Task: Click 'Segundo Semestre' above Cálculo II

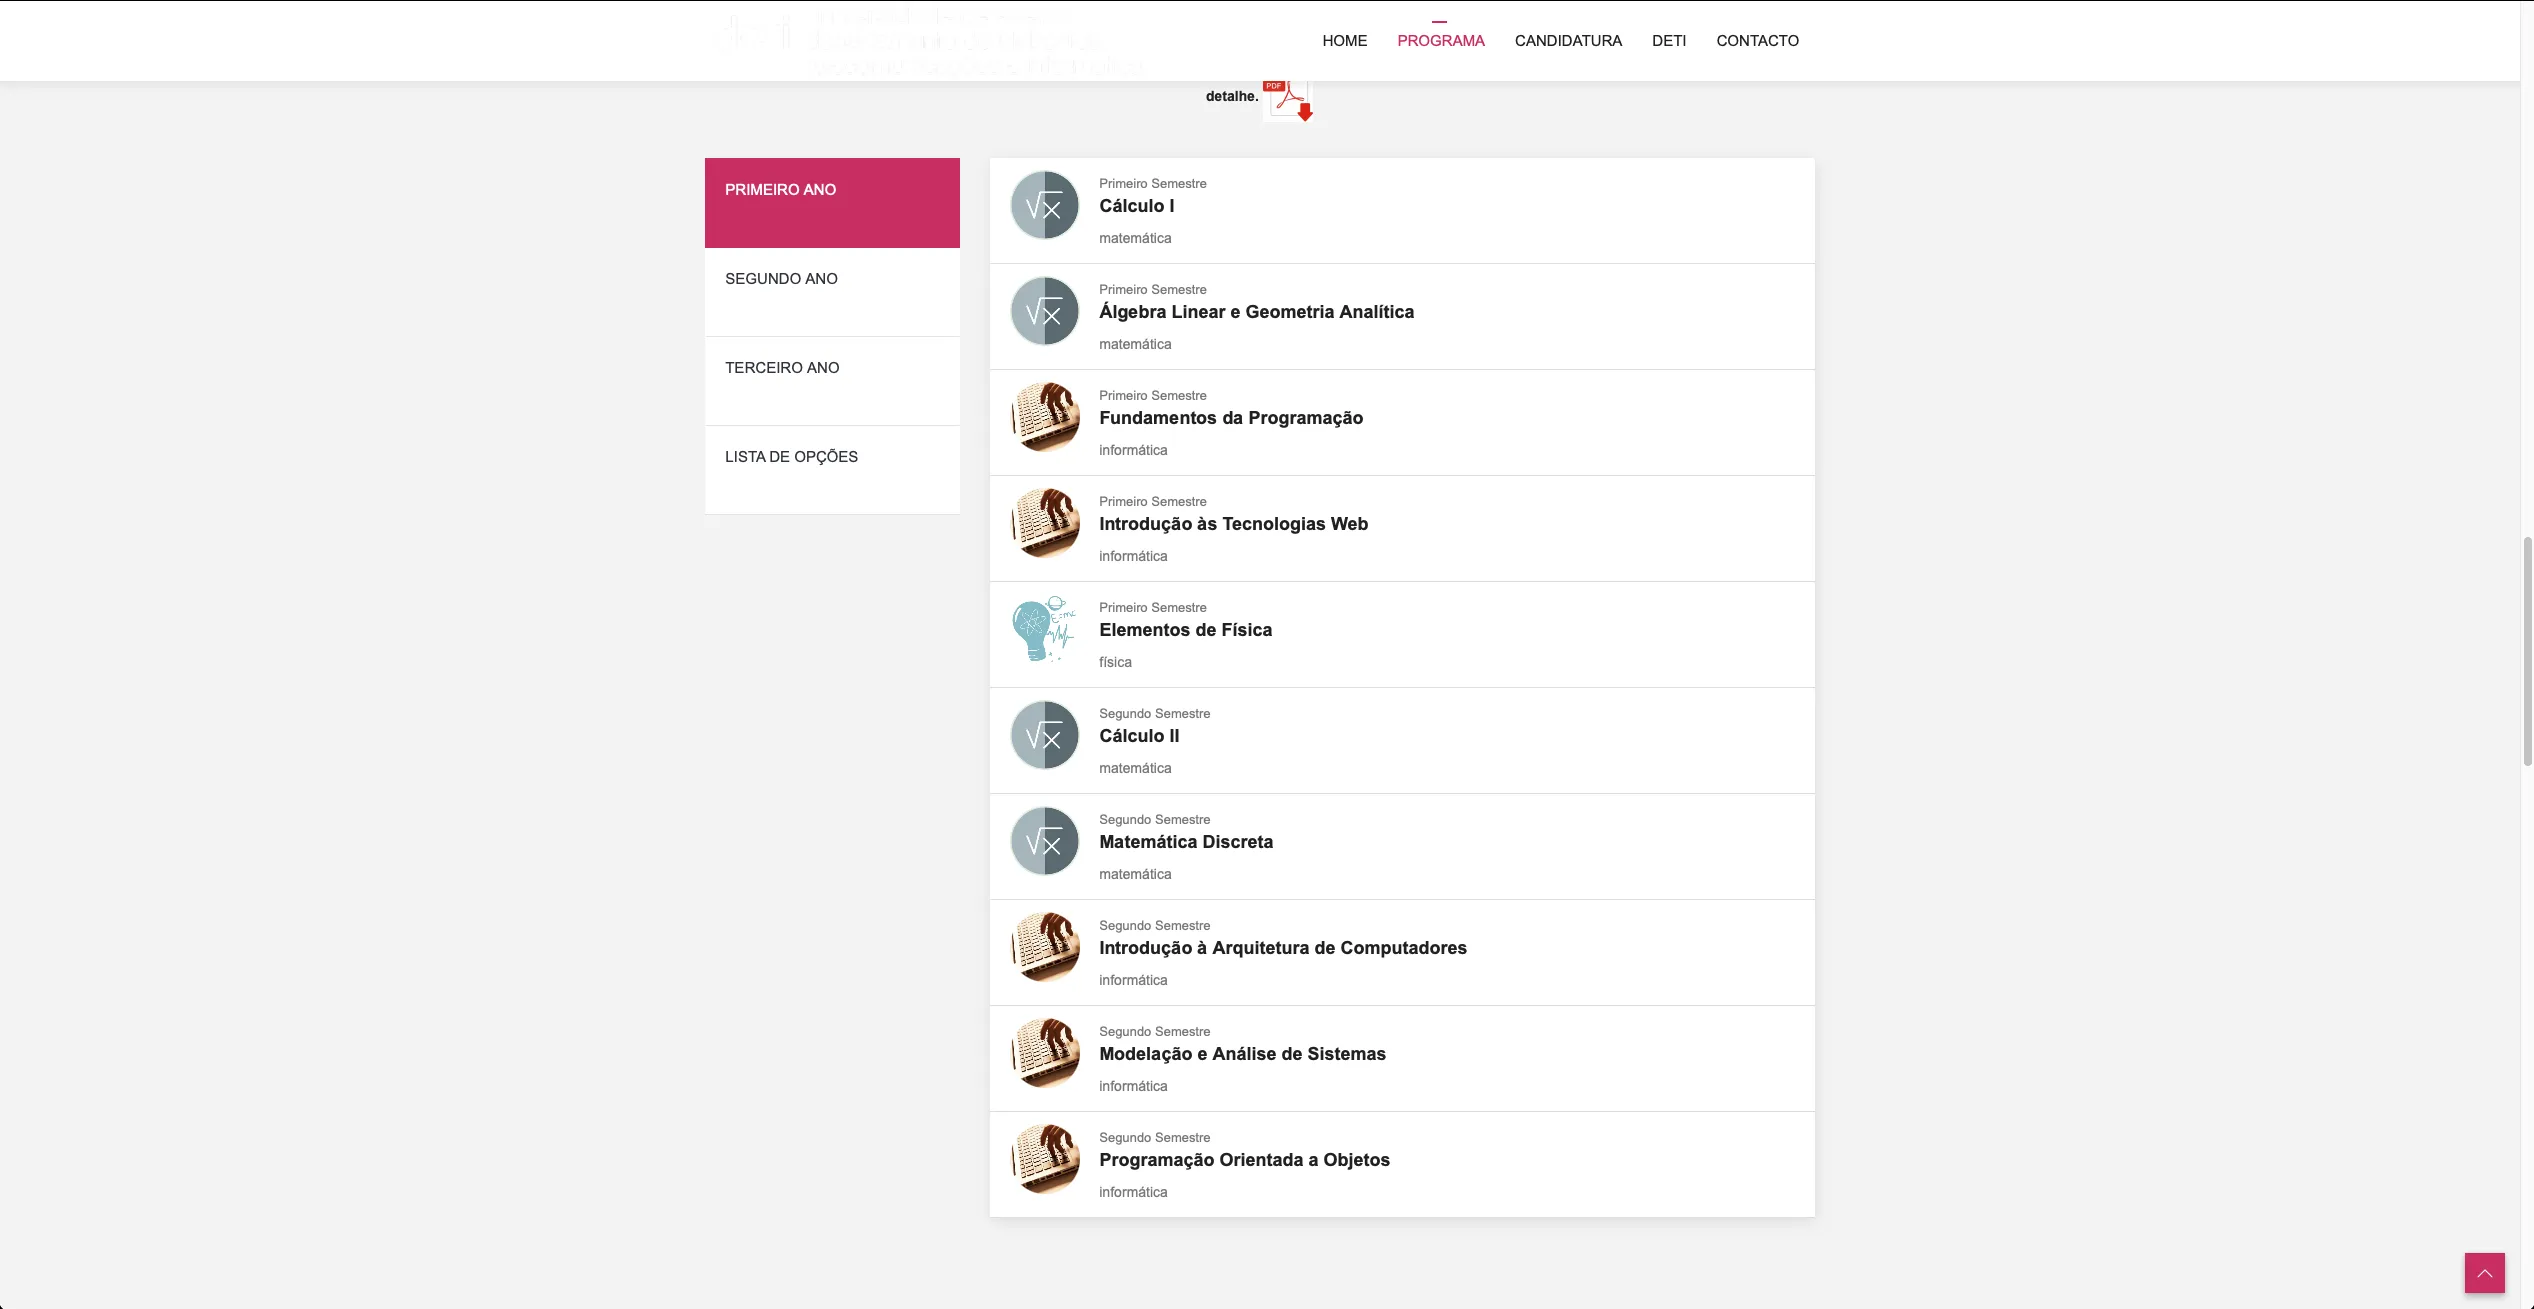Action: coord(1154,714)
